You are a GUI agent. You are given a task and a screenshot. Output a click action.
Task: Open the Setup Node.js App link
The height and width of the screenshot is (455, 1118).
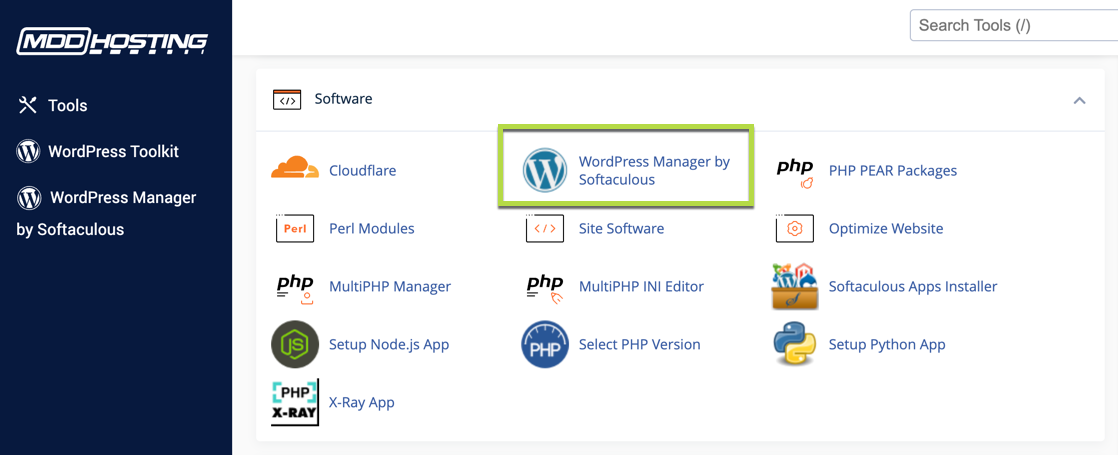[x=389, y=344]
